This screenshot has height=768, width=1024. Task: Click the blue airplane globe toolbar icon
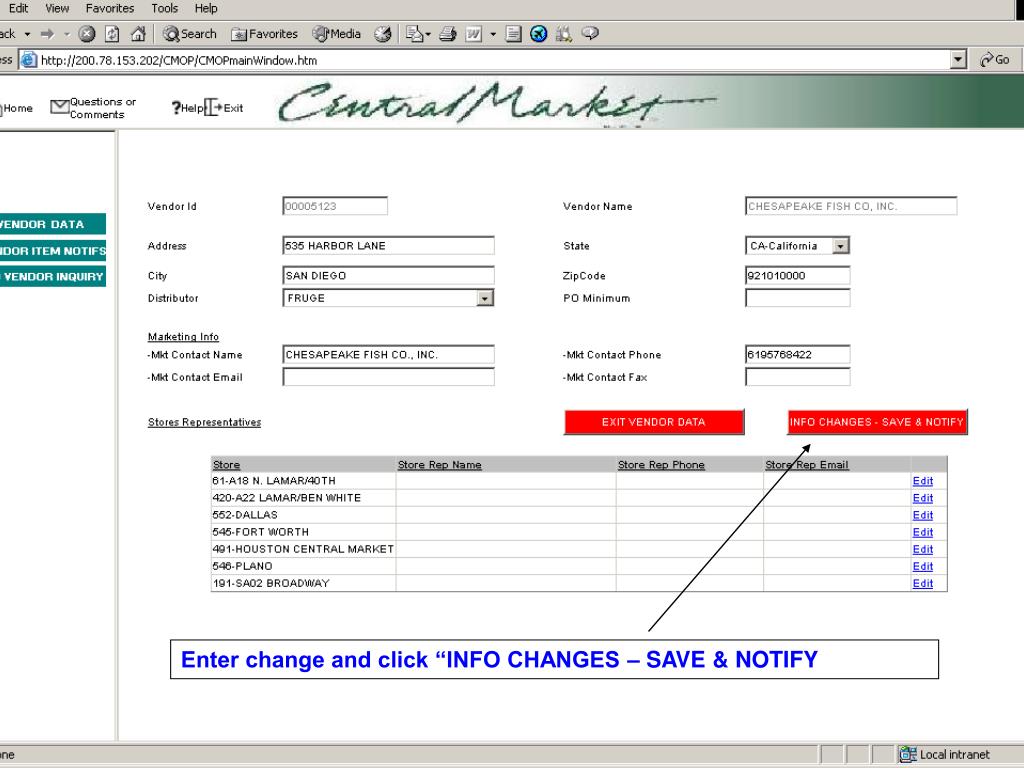[x=539, y=34]
